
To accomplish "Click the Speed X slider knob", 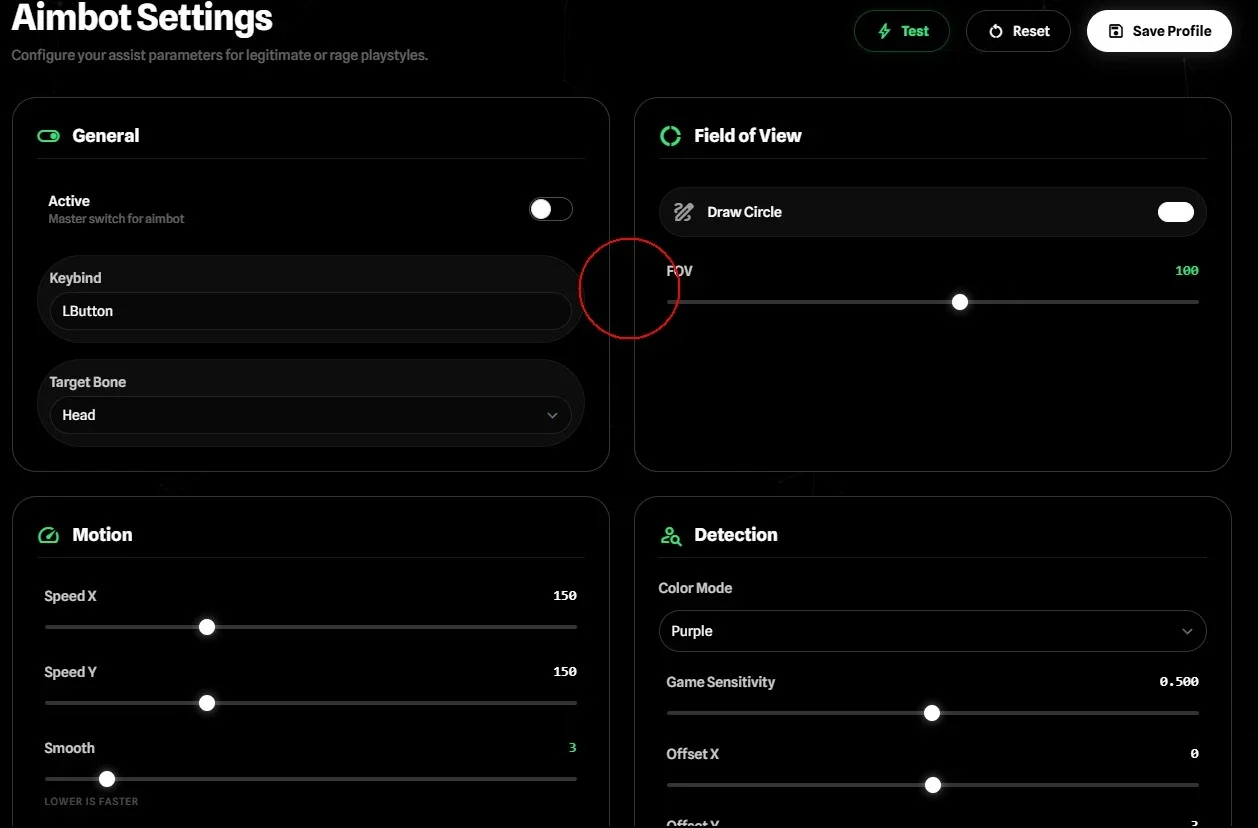I will coord(207,627).
